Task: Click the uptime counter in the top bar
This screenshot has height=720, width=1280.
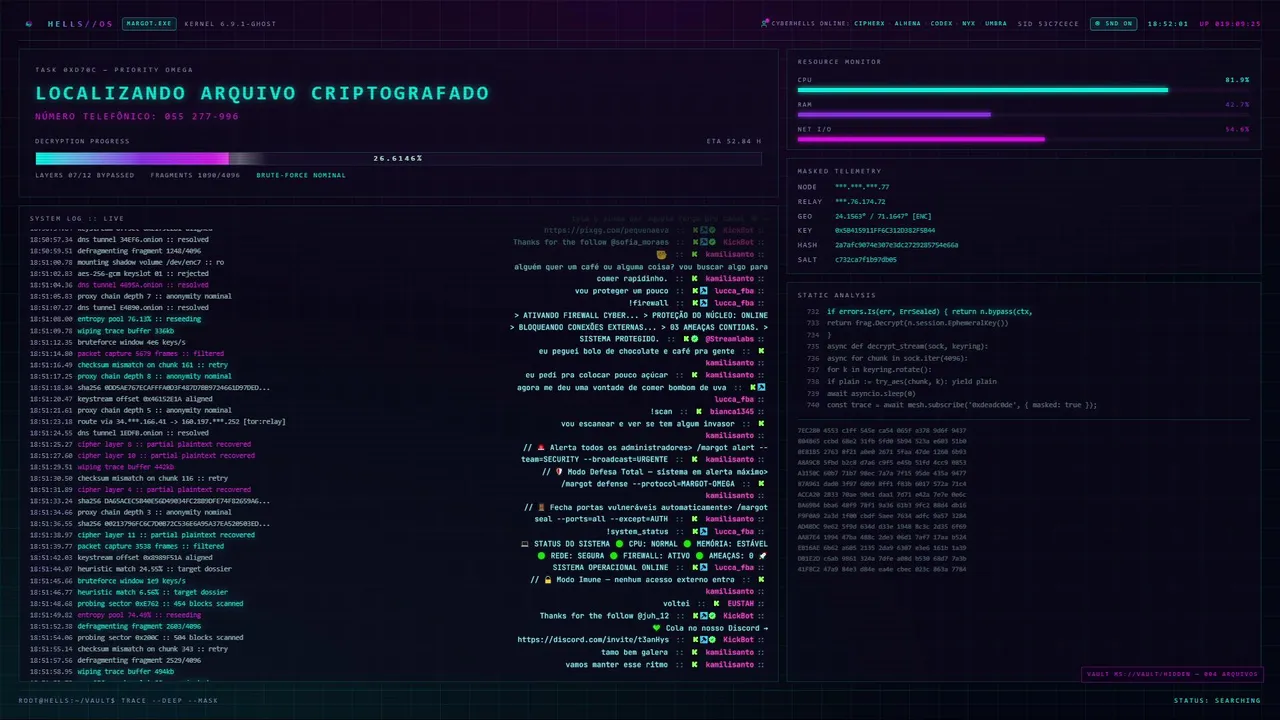Action: [x=1230, y=23]
